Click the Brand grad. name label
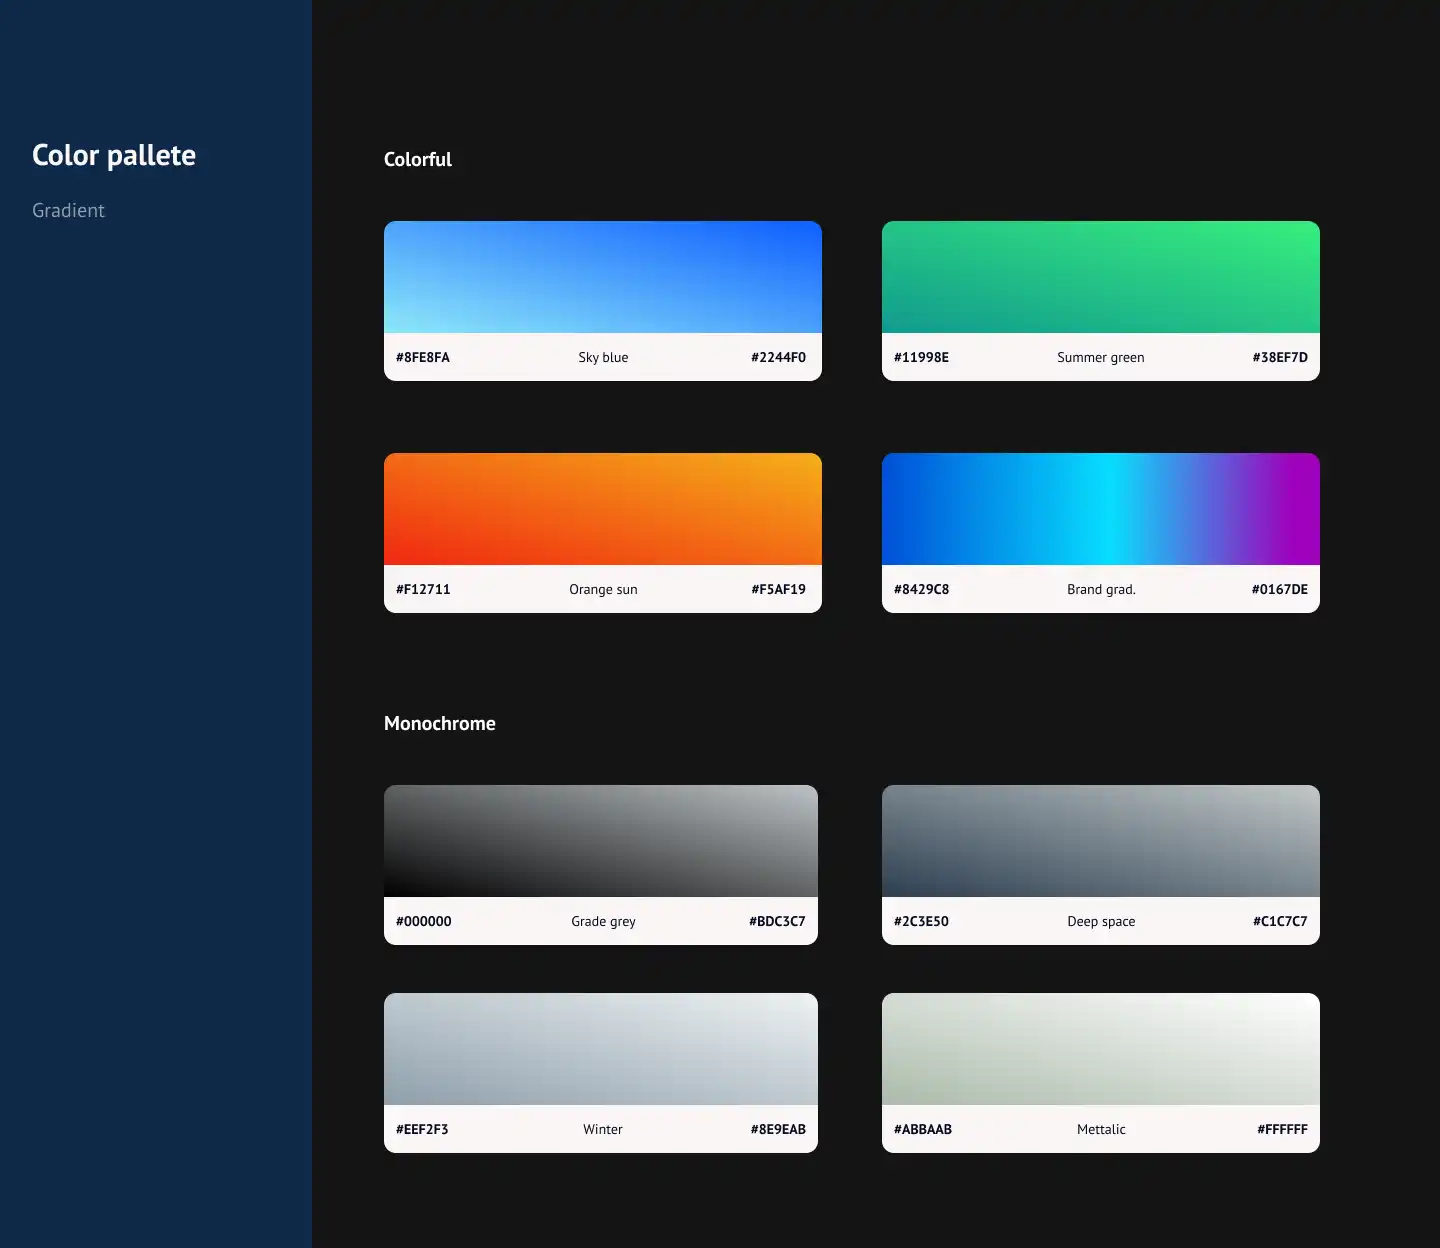The height and width of the screenshot is (1248, 1440). [x=1101, y=589]
